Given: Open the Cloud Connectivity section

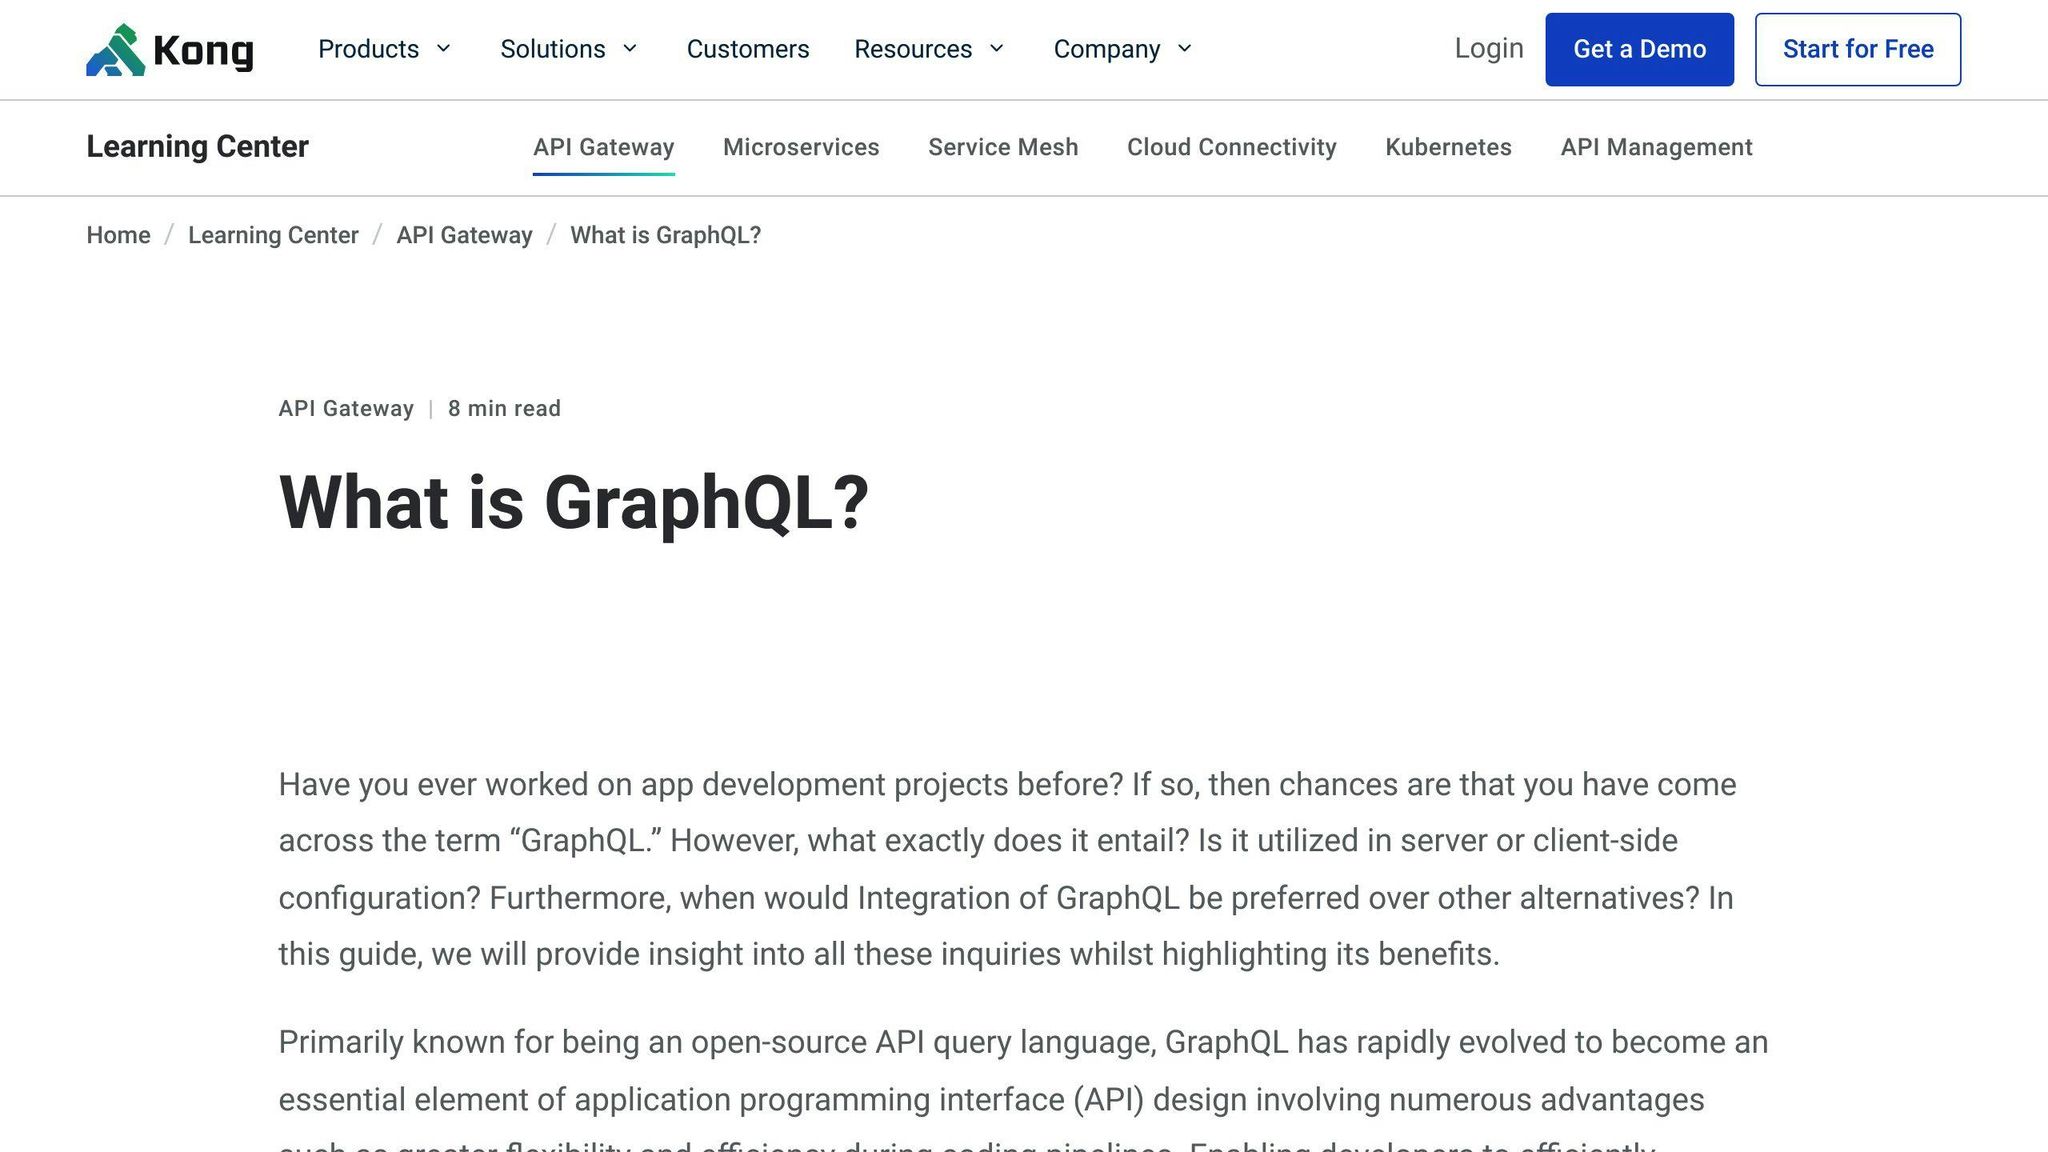Looking at the screenshot, I should 1231,147.
